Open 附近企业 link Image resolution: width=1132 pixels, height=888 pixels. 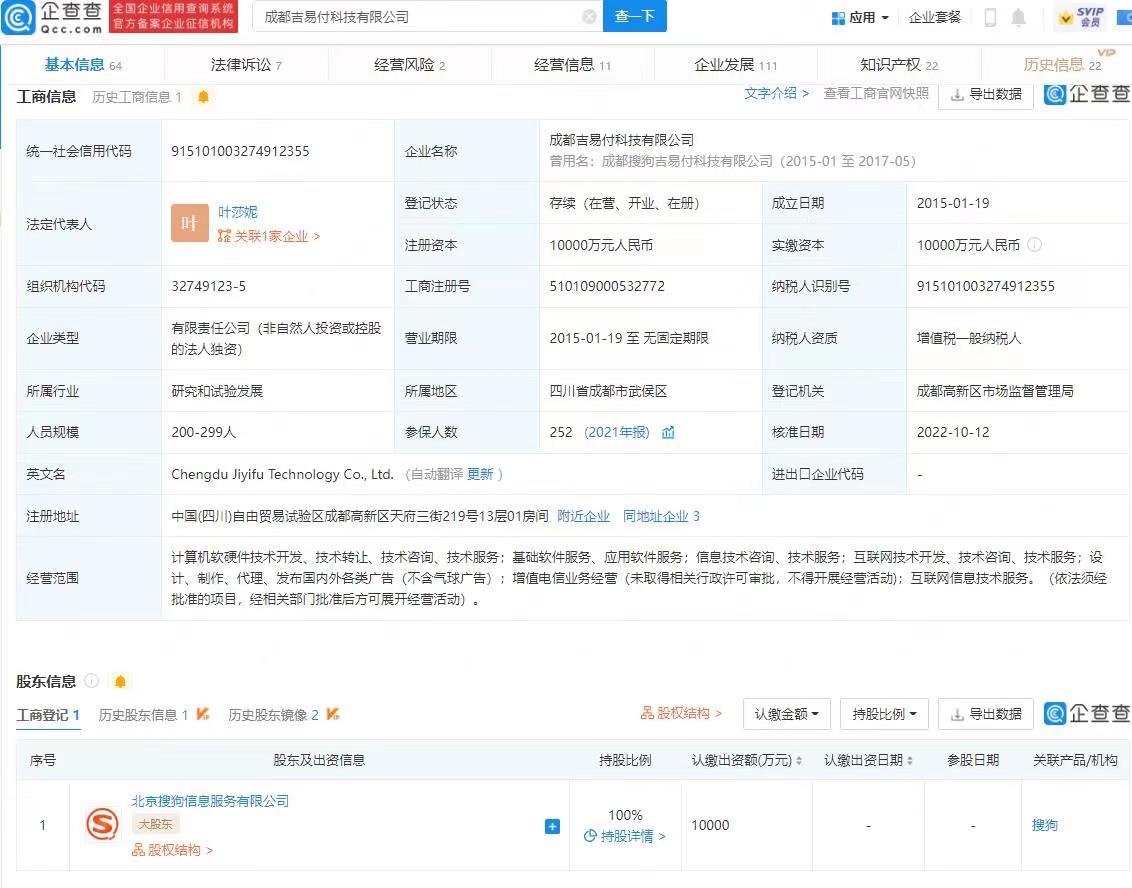[x=583, y=515]
